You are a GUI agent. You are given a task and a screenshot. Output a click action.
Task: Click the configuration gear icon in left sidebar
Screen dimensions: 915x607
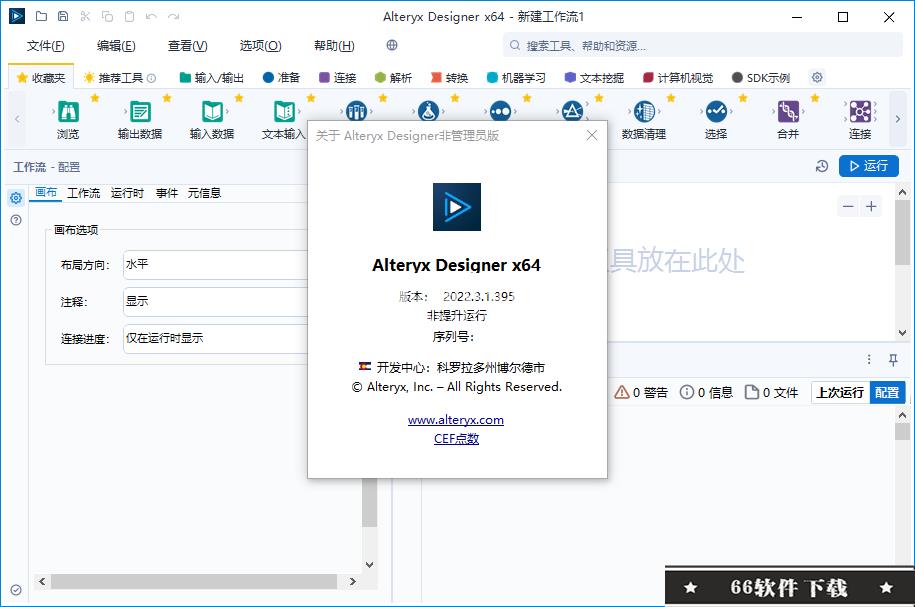tap(16, 198)
